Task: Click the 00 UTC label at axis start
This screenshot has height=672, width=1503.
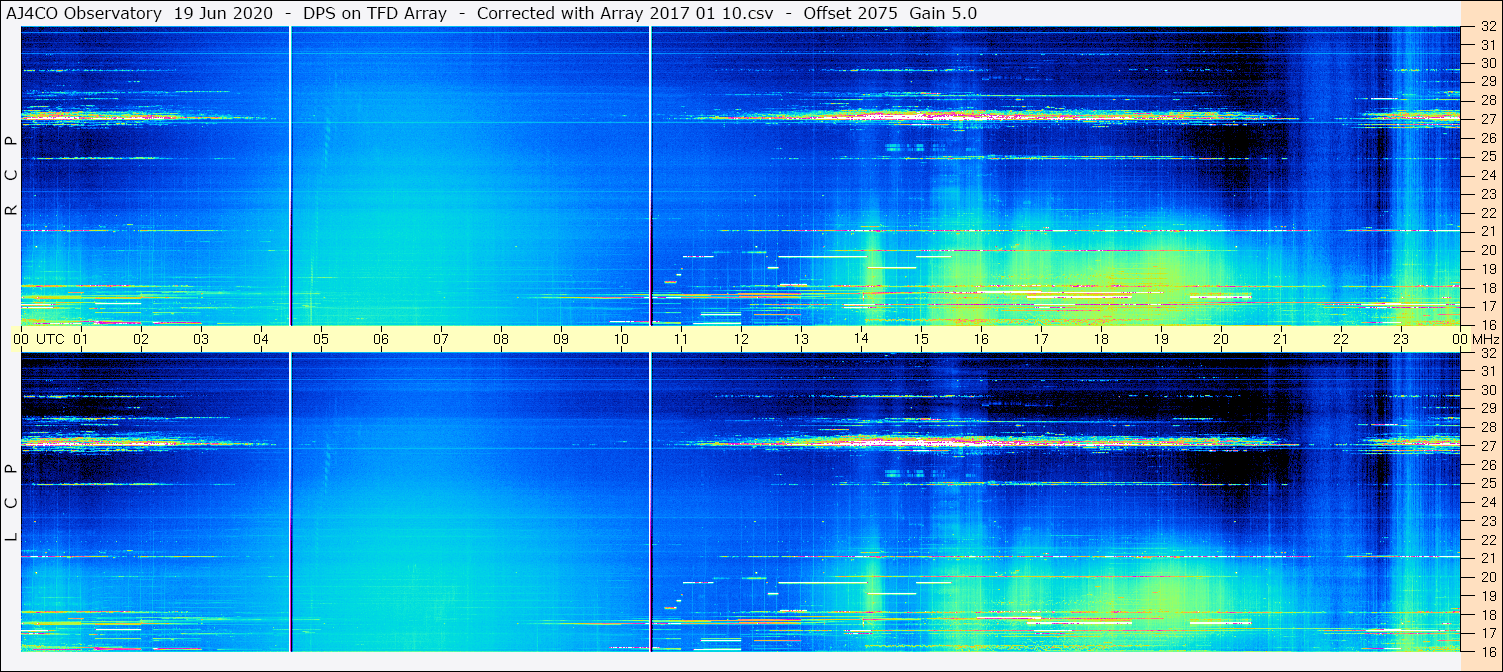Action: click(40, 339)
